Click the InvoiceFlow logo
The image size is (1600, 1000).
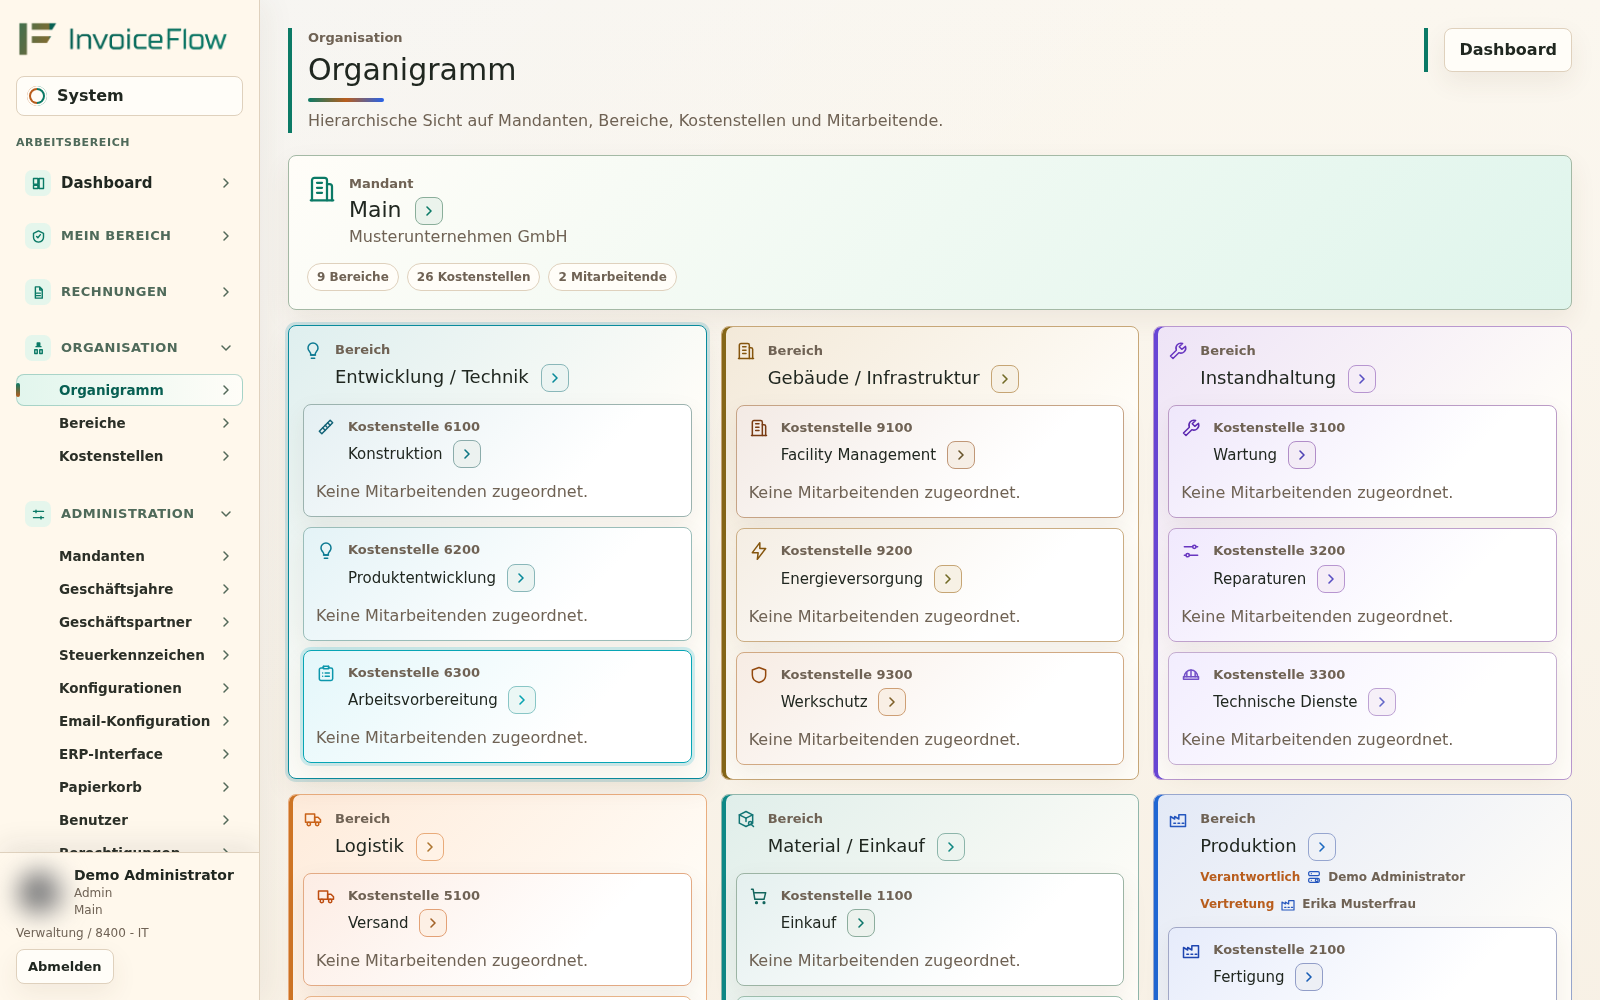[123, 39]
